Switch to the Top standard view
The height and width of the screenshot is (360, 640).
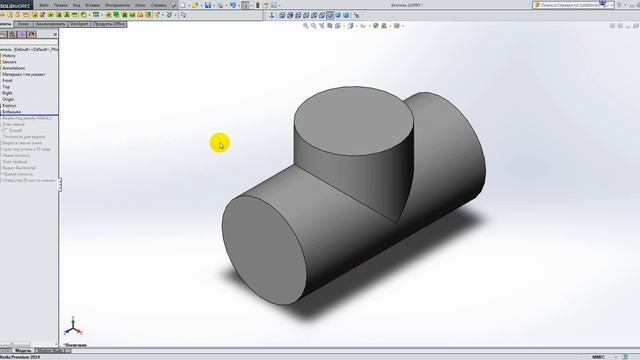click(314, 15)
